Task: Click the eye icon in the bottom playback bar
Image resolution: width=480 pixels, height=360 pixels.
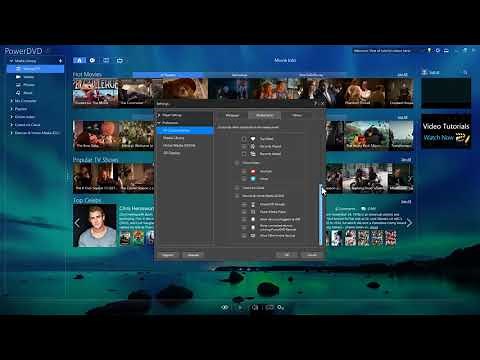Action: (225, 307)
